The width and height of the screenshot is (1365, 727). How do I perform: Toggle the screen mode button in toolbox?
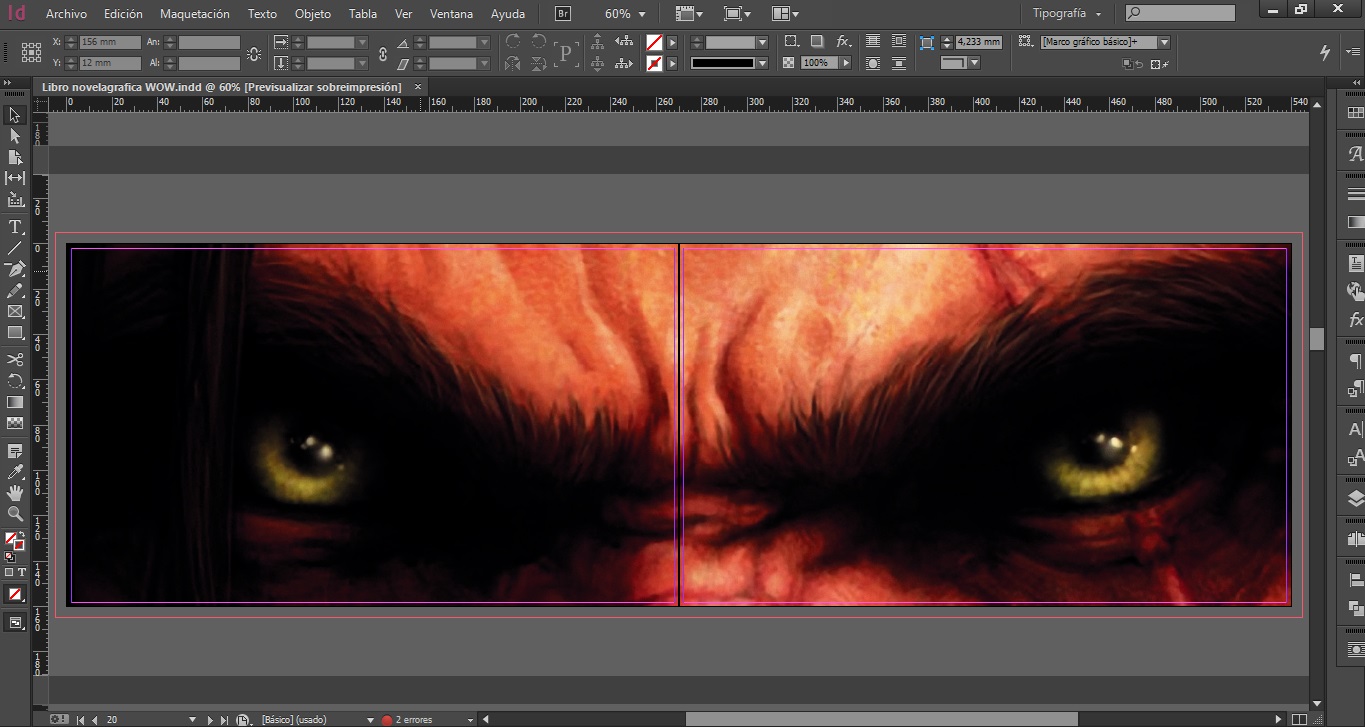(x=15, y=622)
